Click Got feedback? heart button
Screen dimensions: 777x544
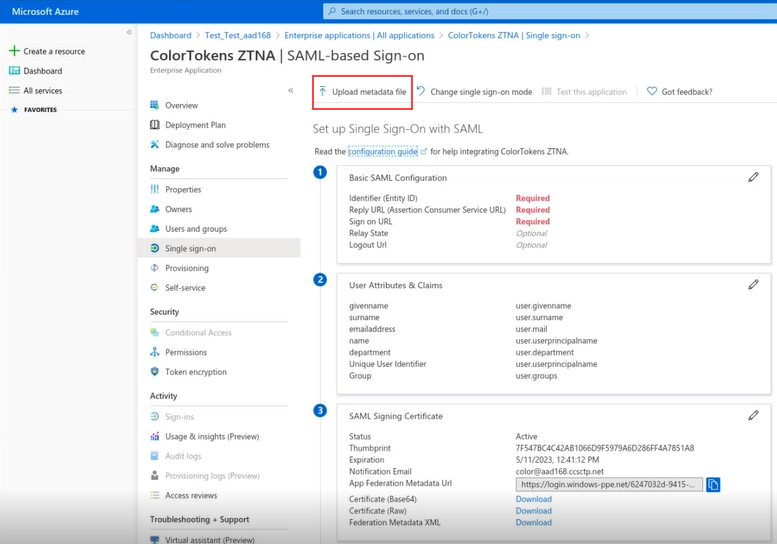point(680,92)
